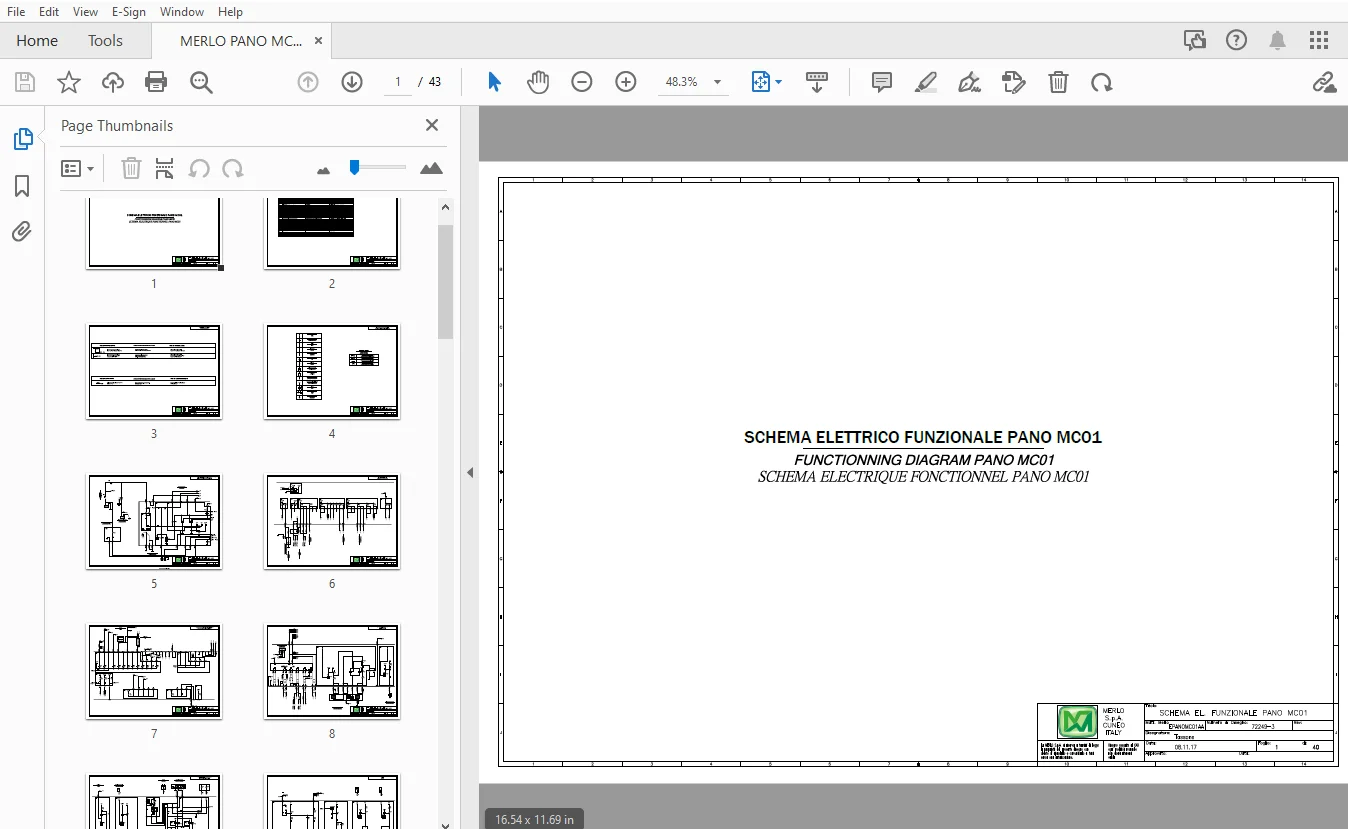Image resolution: width=1348 pixels, height=829 pixels.
Task: Switch to the Home tab
Action: tap(37, 41)
